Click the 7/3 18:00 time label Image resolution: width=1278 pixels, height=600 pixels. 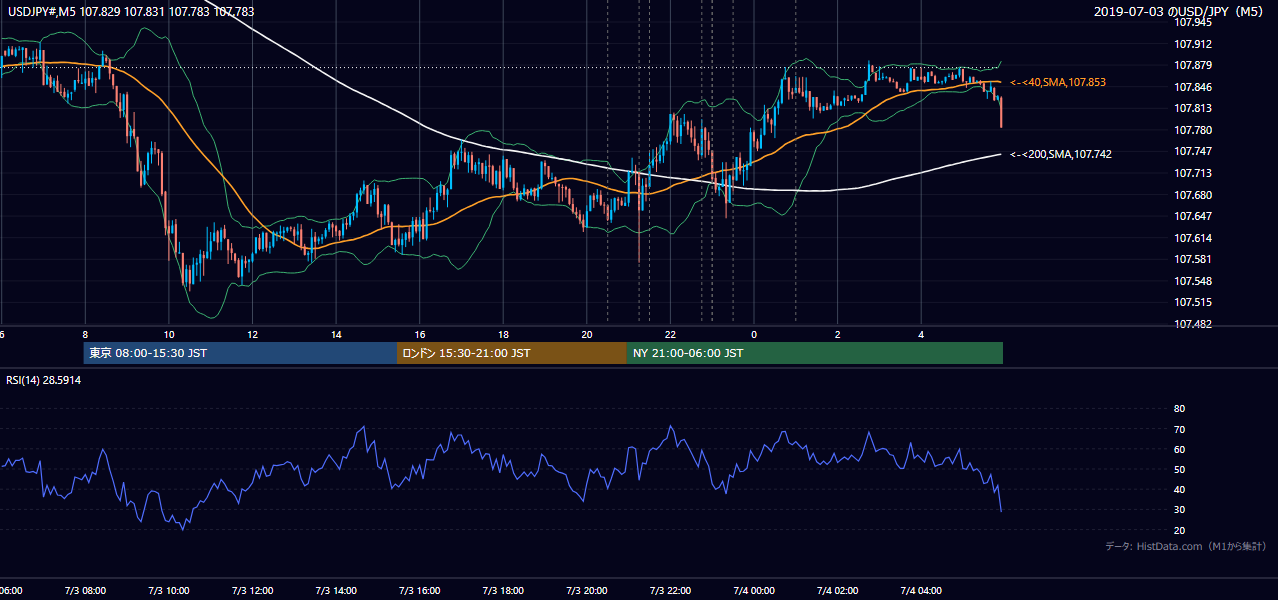click(503, 590)
